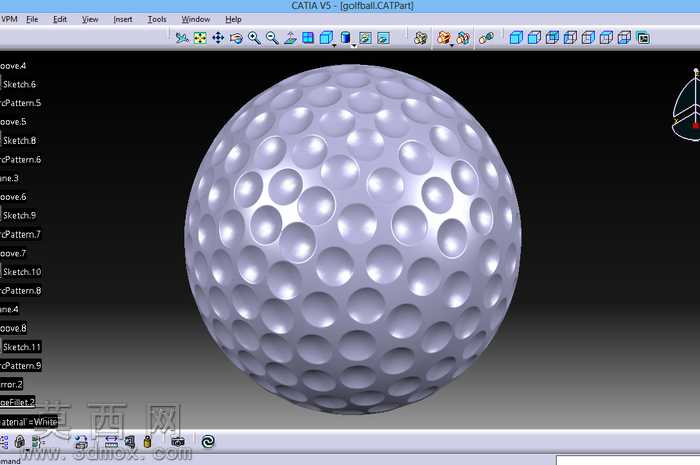Click the yellow Measure Inertia weight icon
This screenshot has height=465, width=700.
[x=147, y=442]
